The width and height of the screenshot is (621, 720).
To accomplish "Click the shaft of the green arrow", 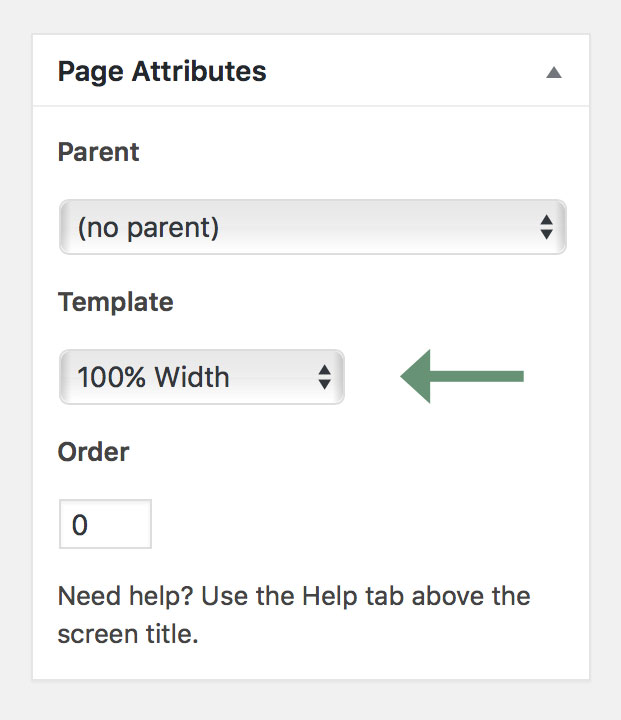I will [477, 377].
